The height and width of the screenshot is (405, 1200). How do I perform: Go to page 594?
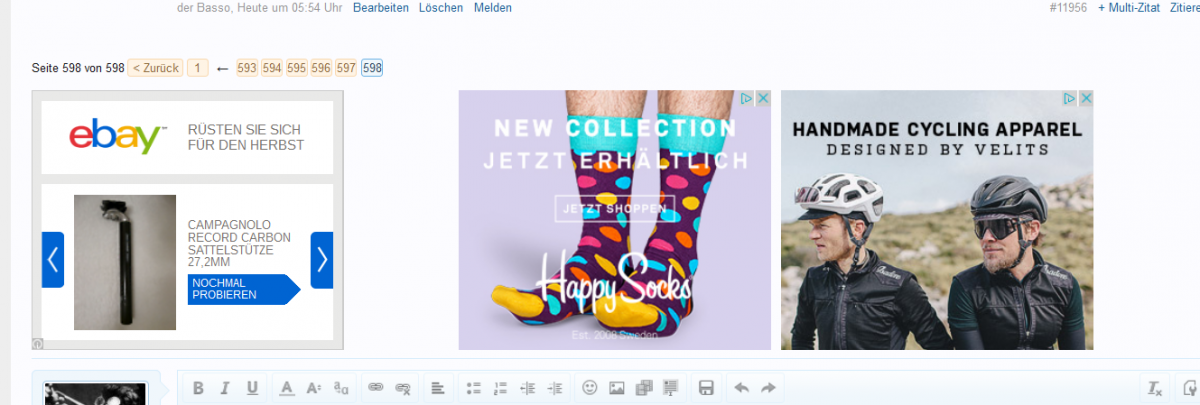[x=272, y=68]
